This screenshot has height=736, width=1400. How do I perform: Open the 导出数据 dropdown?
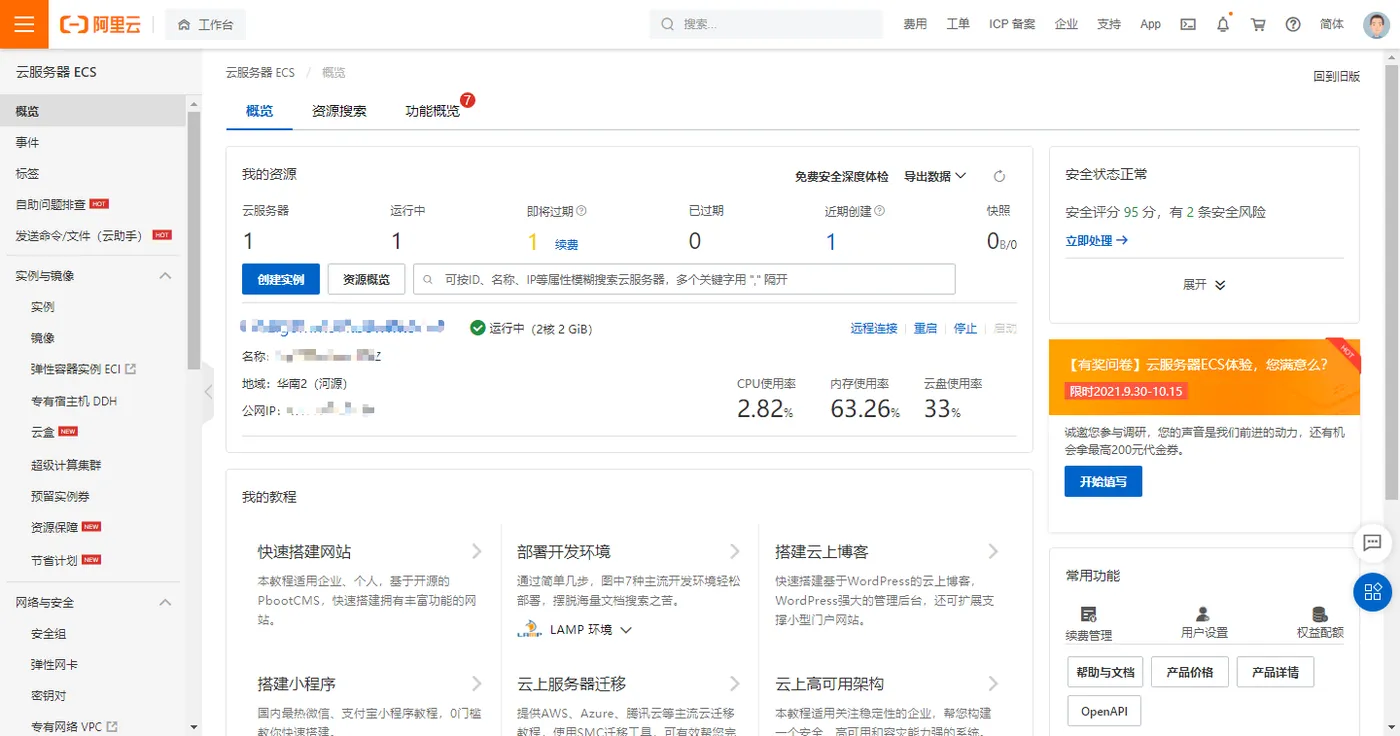point(935,176)
